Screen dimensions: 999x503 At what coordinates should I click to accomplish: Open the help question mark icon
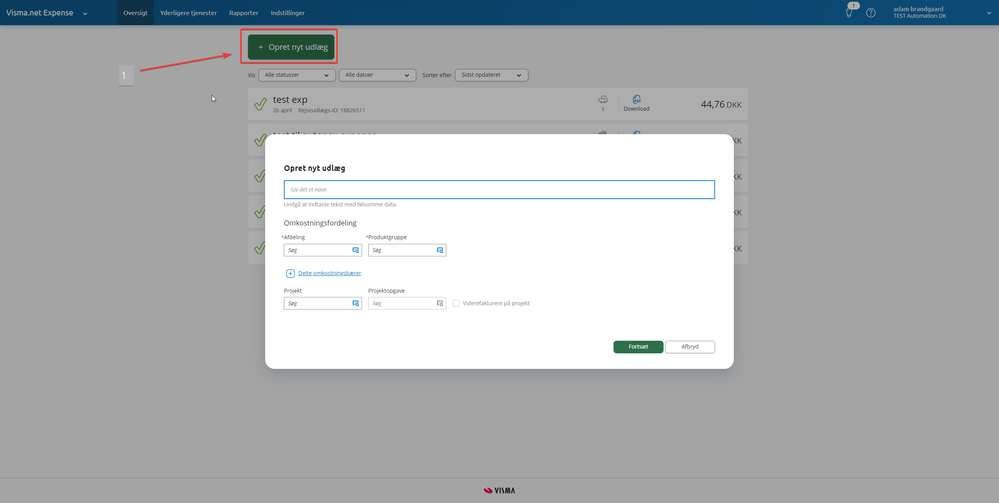871,13
